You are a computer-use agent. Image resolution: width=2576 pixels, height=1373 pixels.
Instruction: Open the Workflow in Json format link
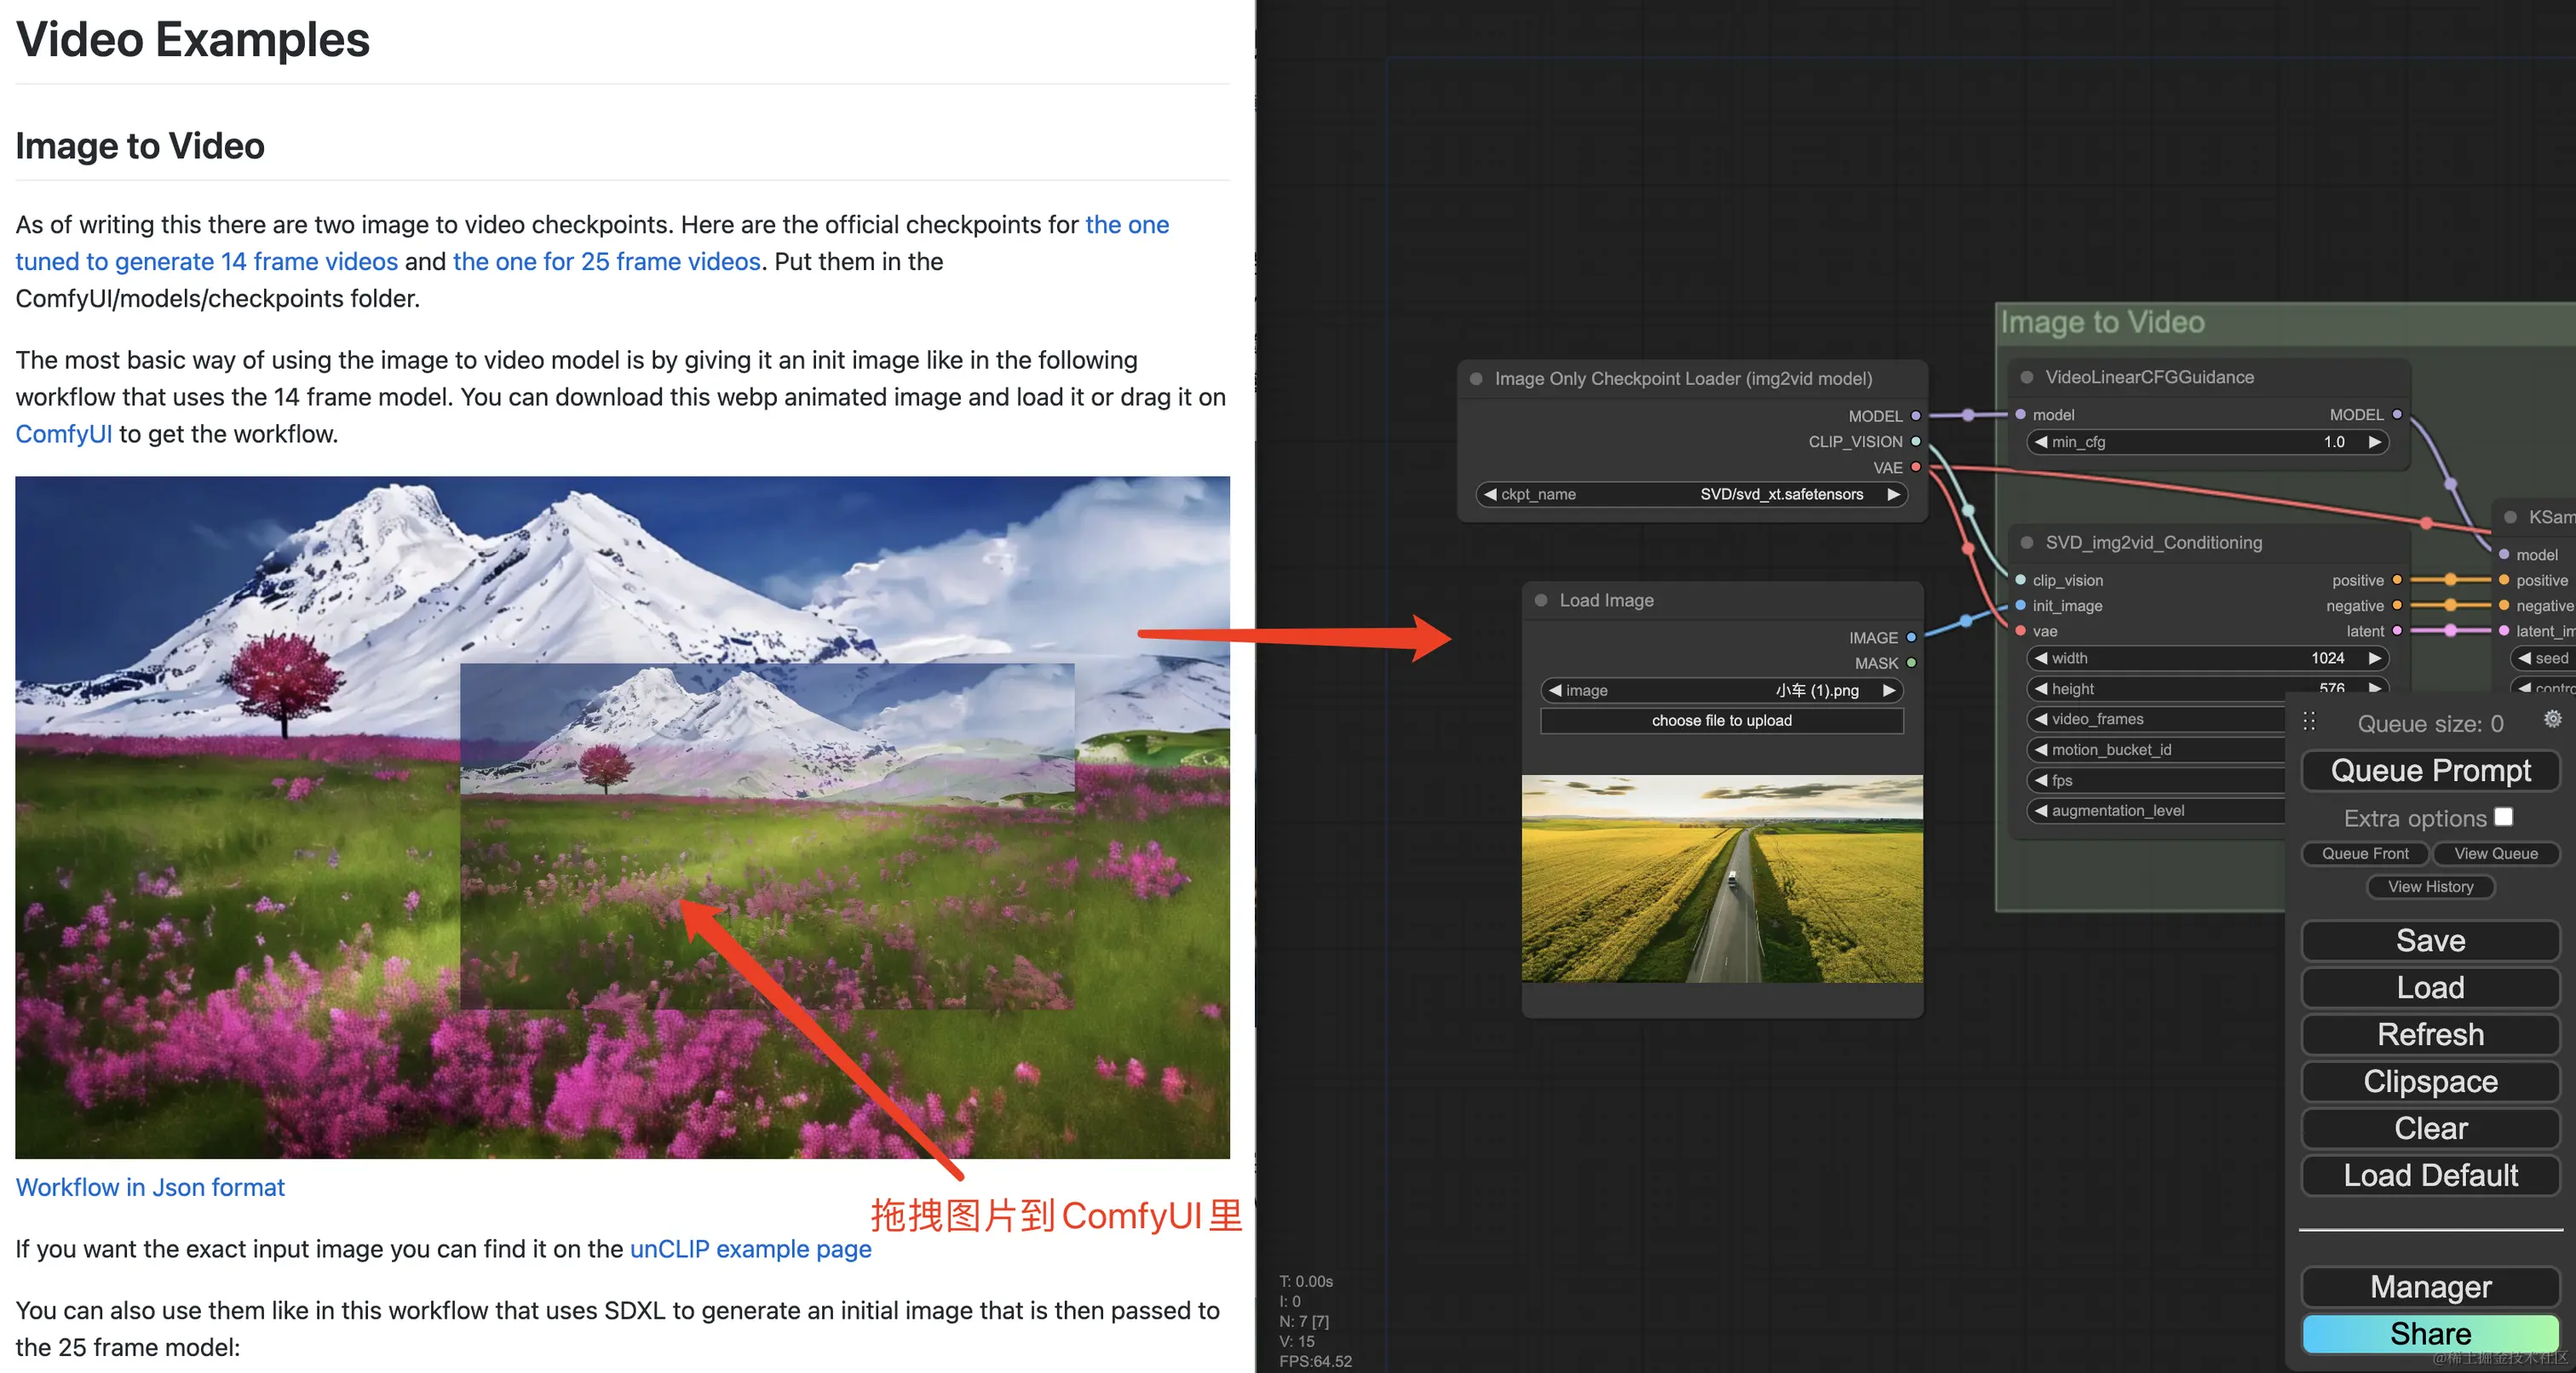[150, 1187]
